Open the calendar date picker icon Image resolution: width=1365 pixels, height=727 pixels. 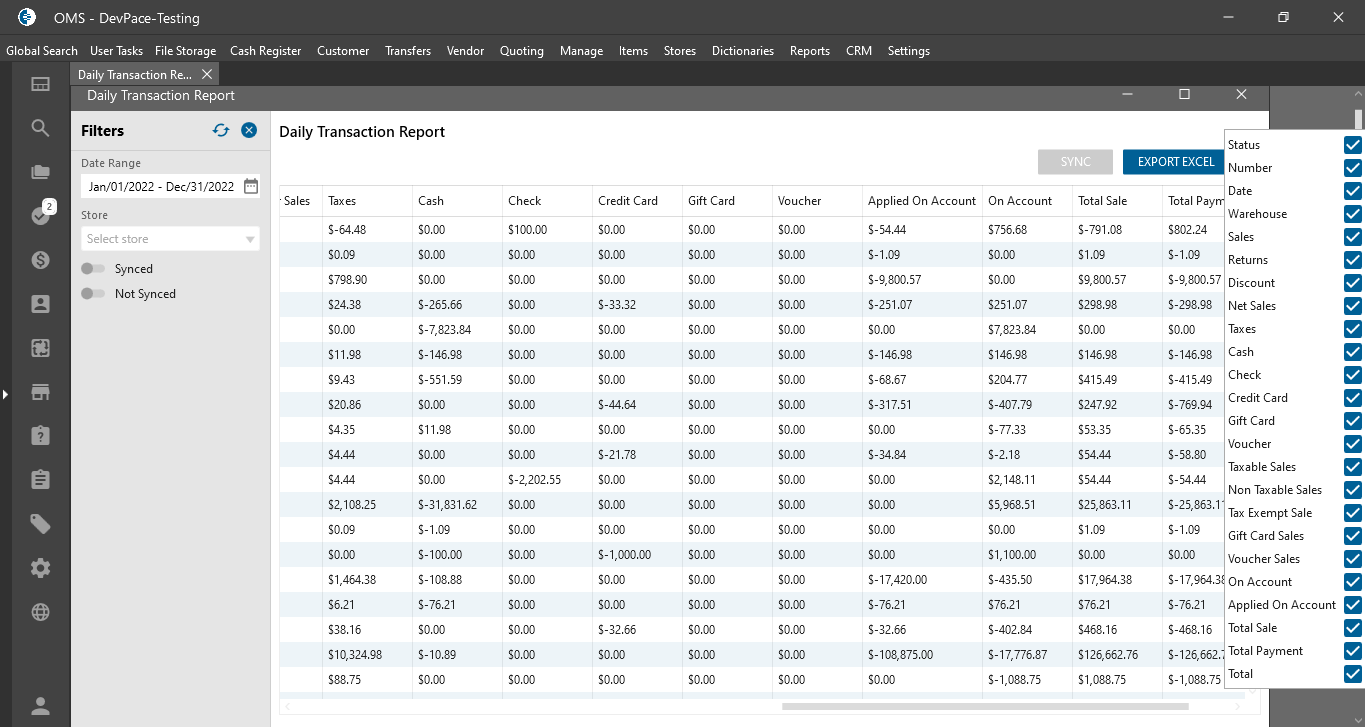[251, 186]
